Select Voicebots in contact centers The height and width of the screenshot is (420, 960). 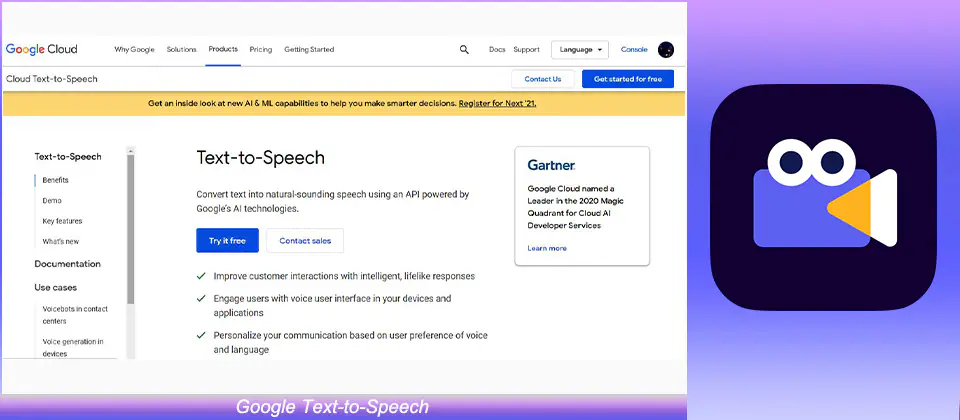click(75, 315)
